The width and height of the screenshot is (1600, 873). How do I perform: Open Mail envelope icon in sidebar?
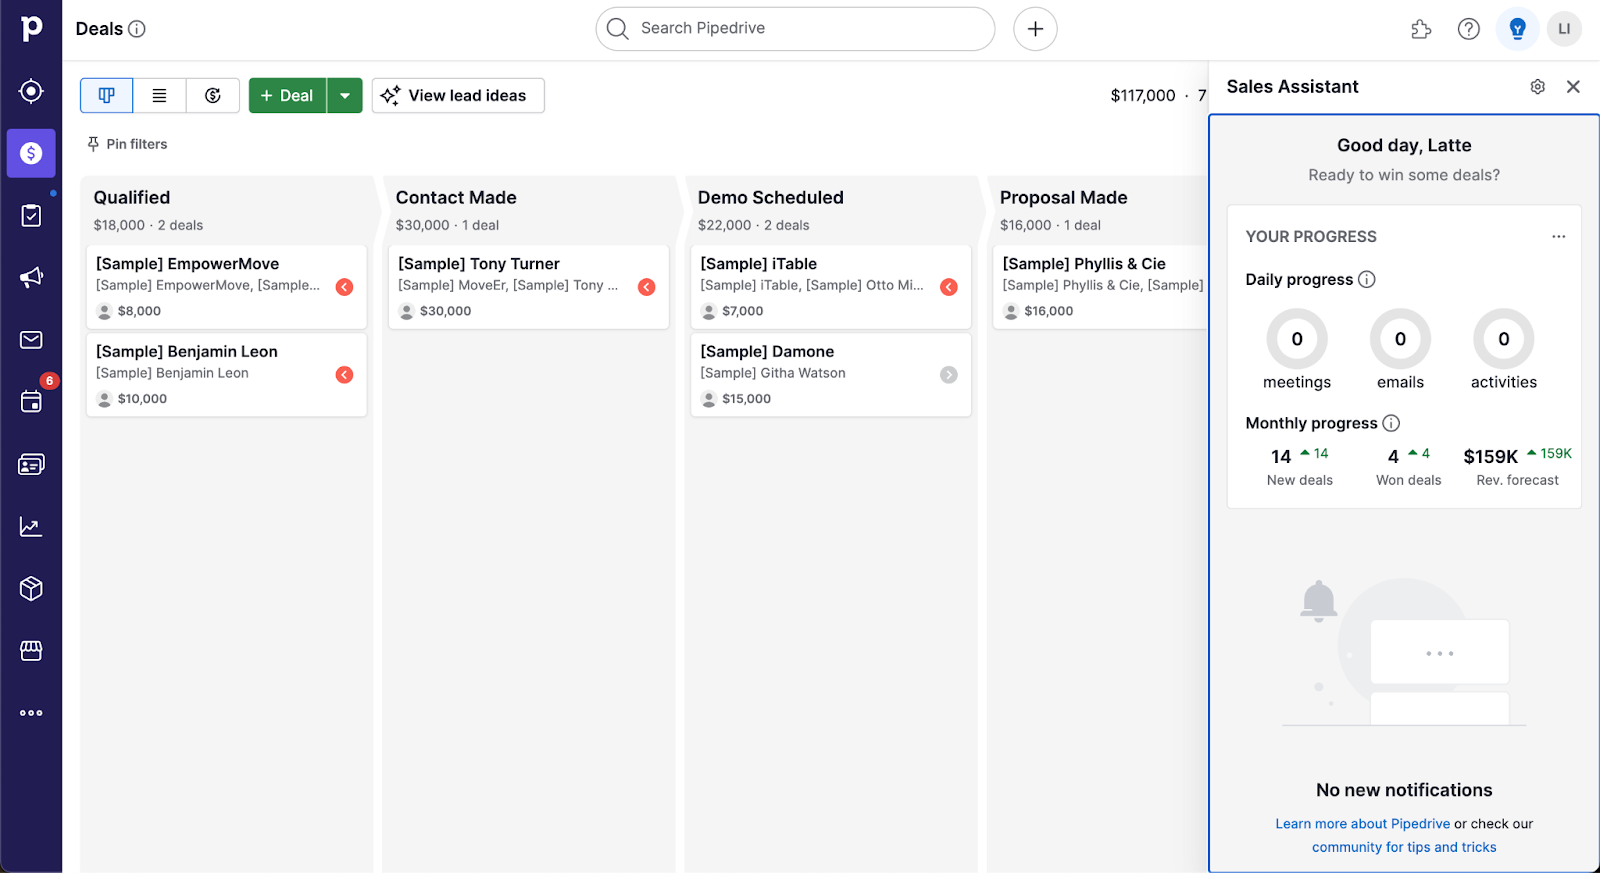pyautogui.click(x=31, y=340)
